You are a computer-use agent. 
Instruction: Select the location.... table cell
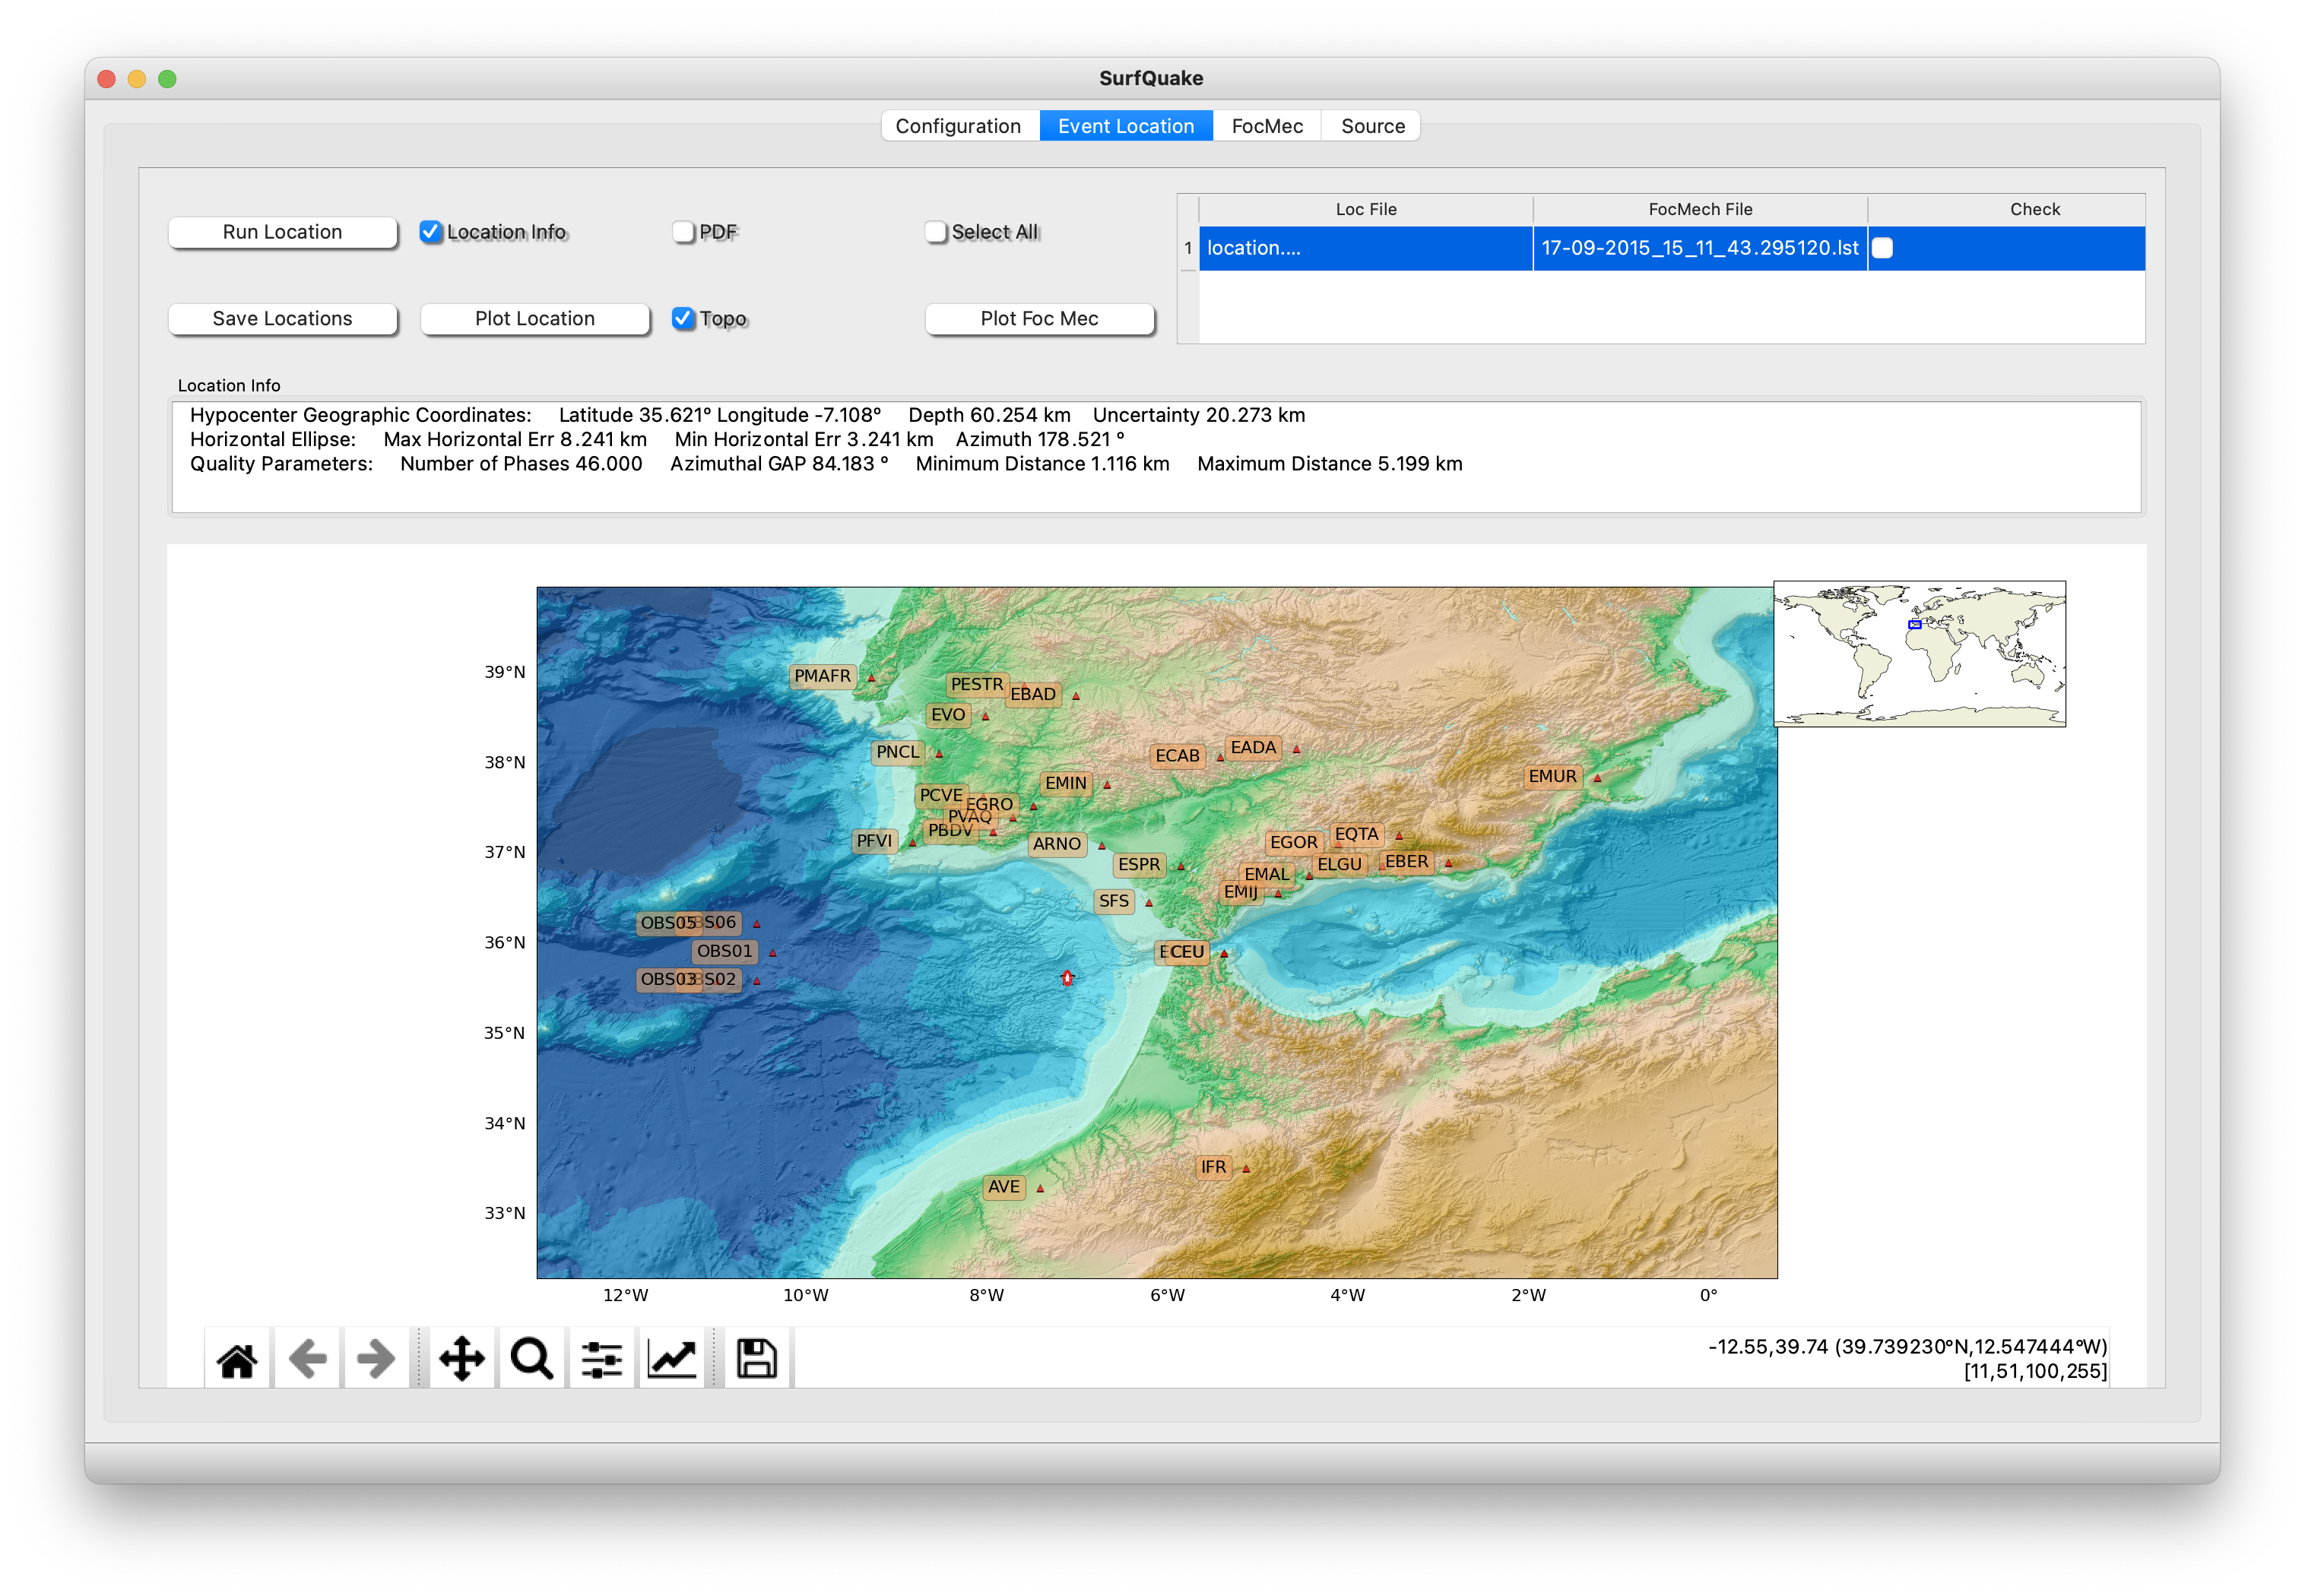coord(1366,248)
